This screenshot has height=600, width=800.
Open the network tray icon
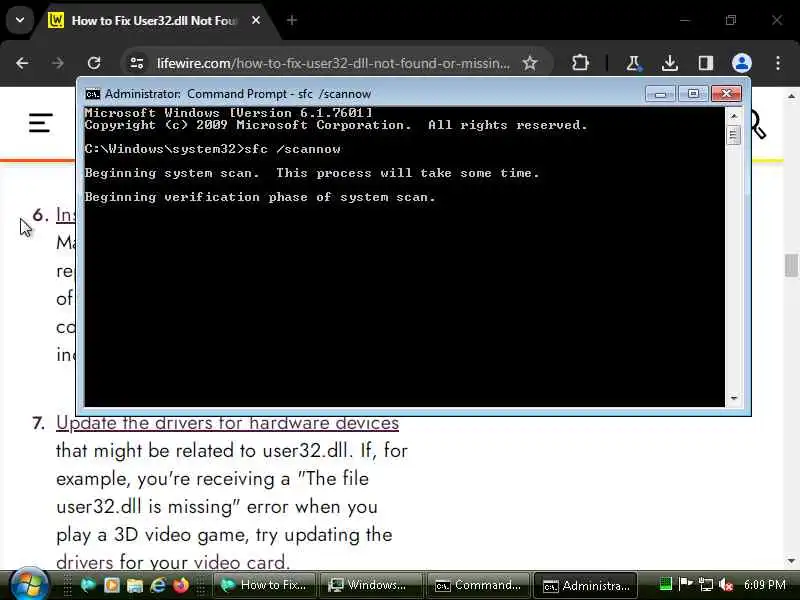point(706,584)
